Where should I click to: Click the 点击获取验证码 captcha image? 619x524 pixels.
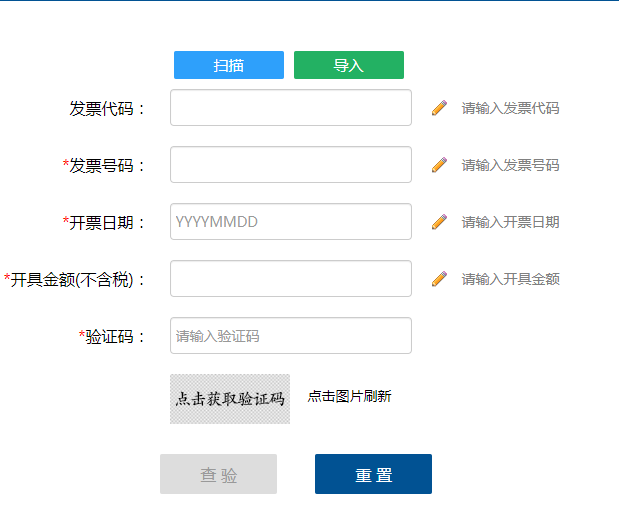pyautogui.click(x=230, y=399)
